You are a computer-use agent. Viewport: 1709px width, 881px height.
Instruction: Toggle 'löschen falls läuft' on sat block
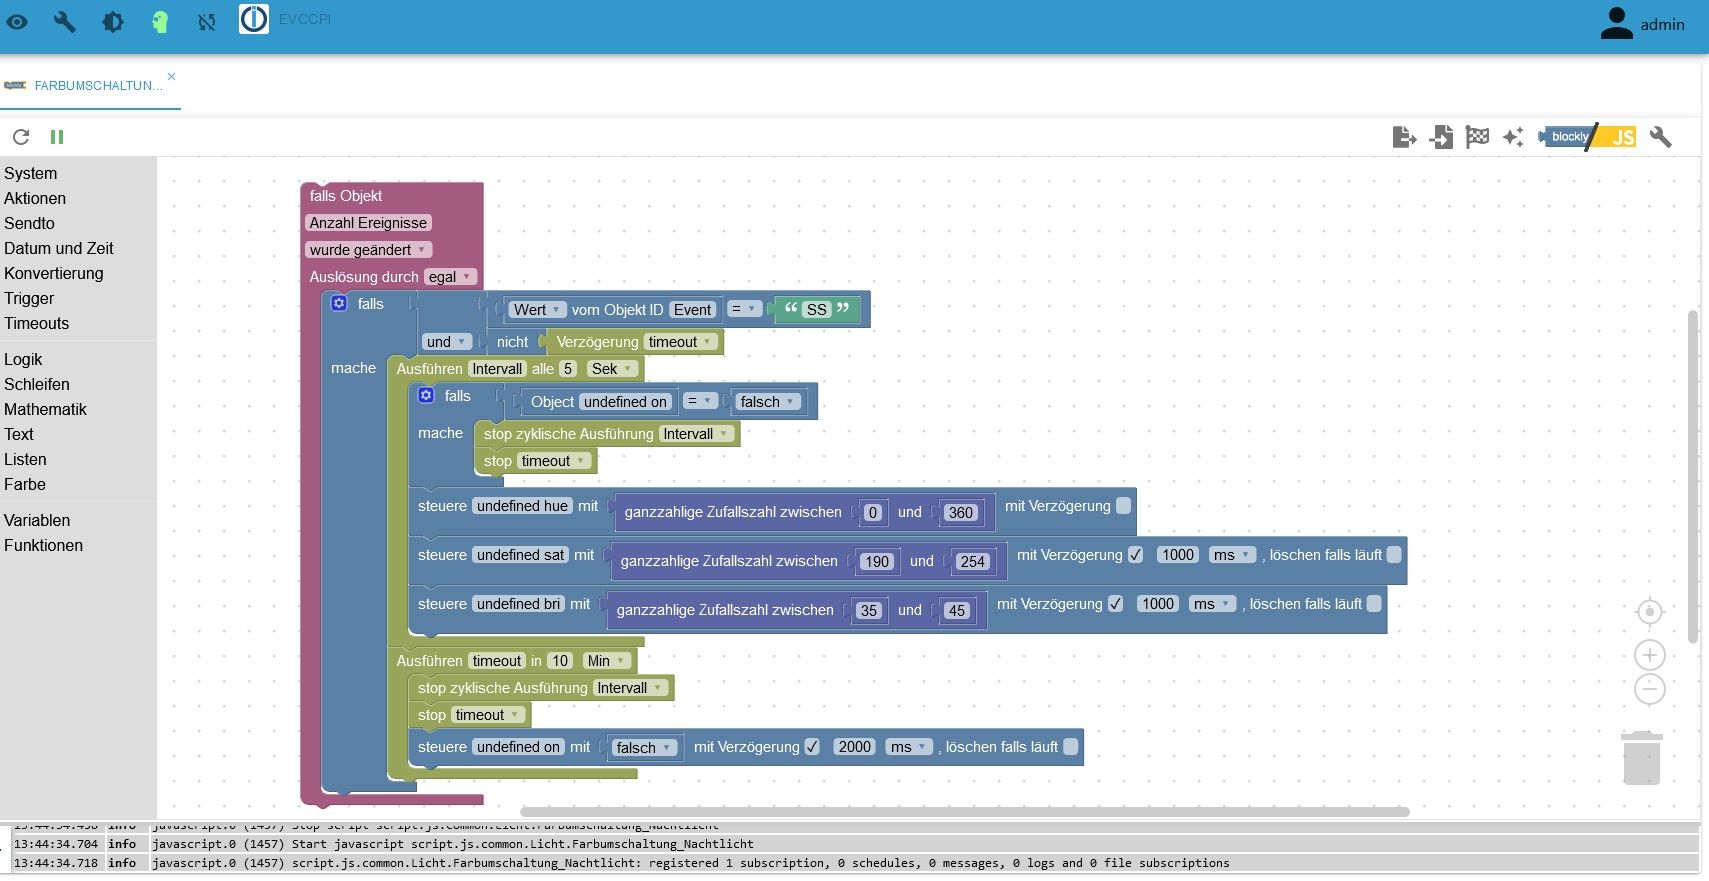pos(1394,555)
